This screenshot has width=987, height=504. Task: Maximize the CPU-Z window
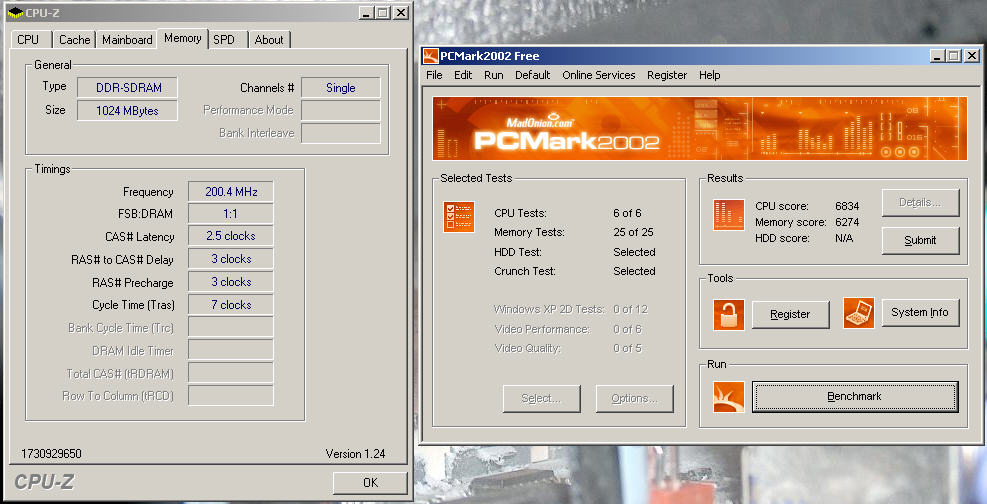[383, 12]
